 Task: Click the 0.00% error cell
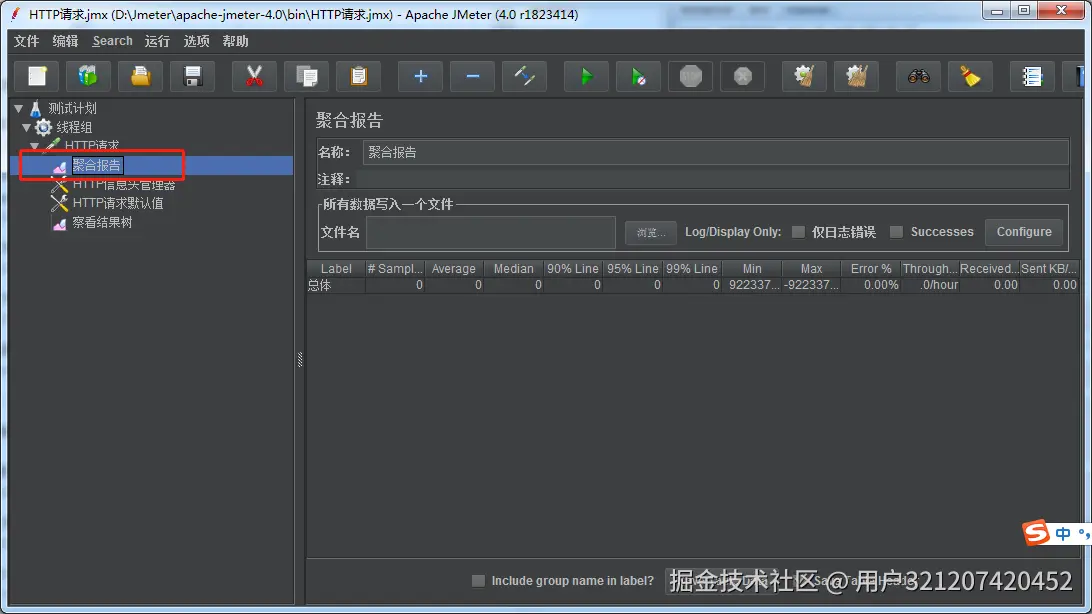point(871,285)
